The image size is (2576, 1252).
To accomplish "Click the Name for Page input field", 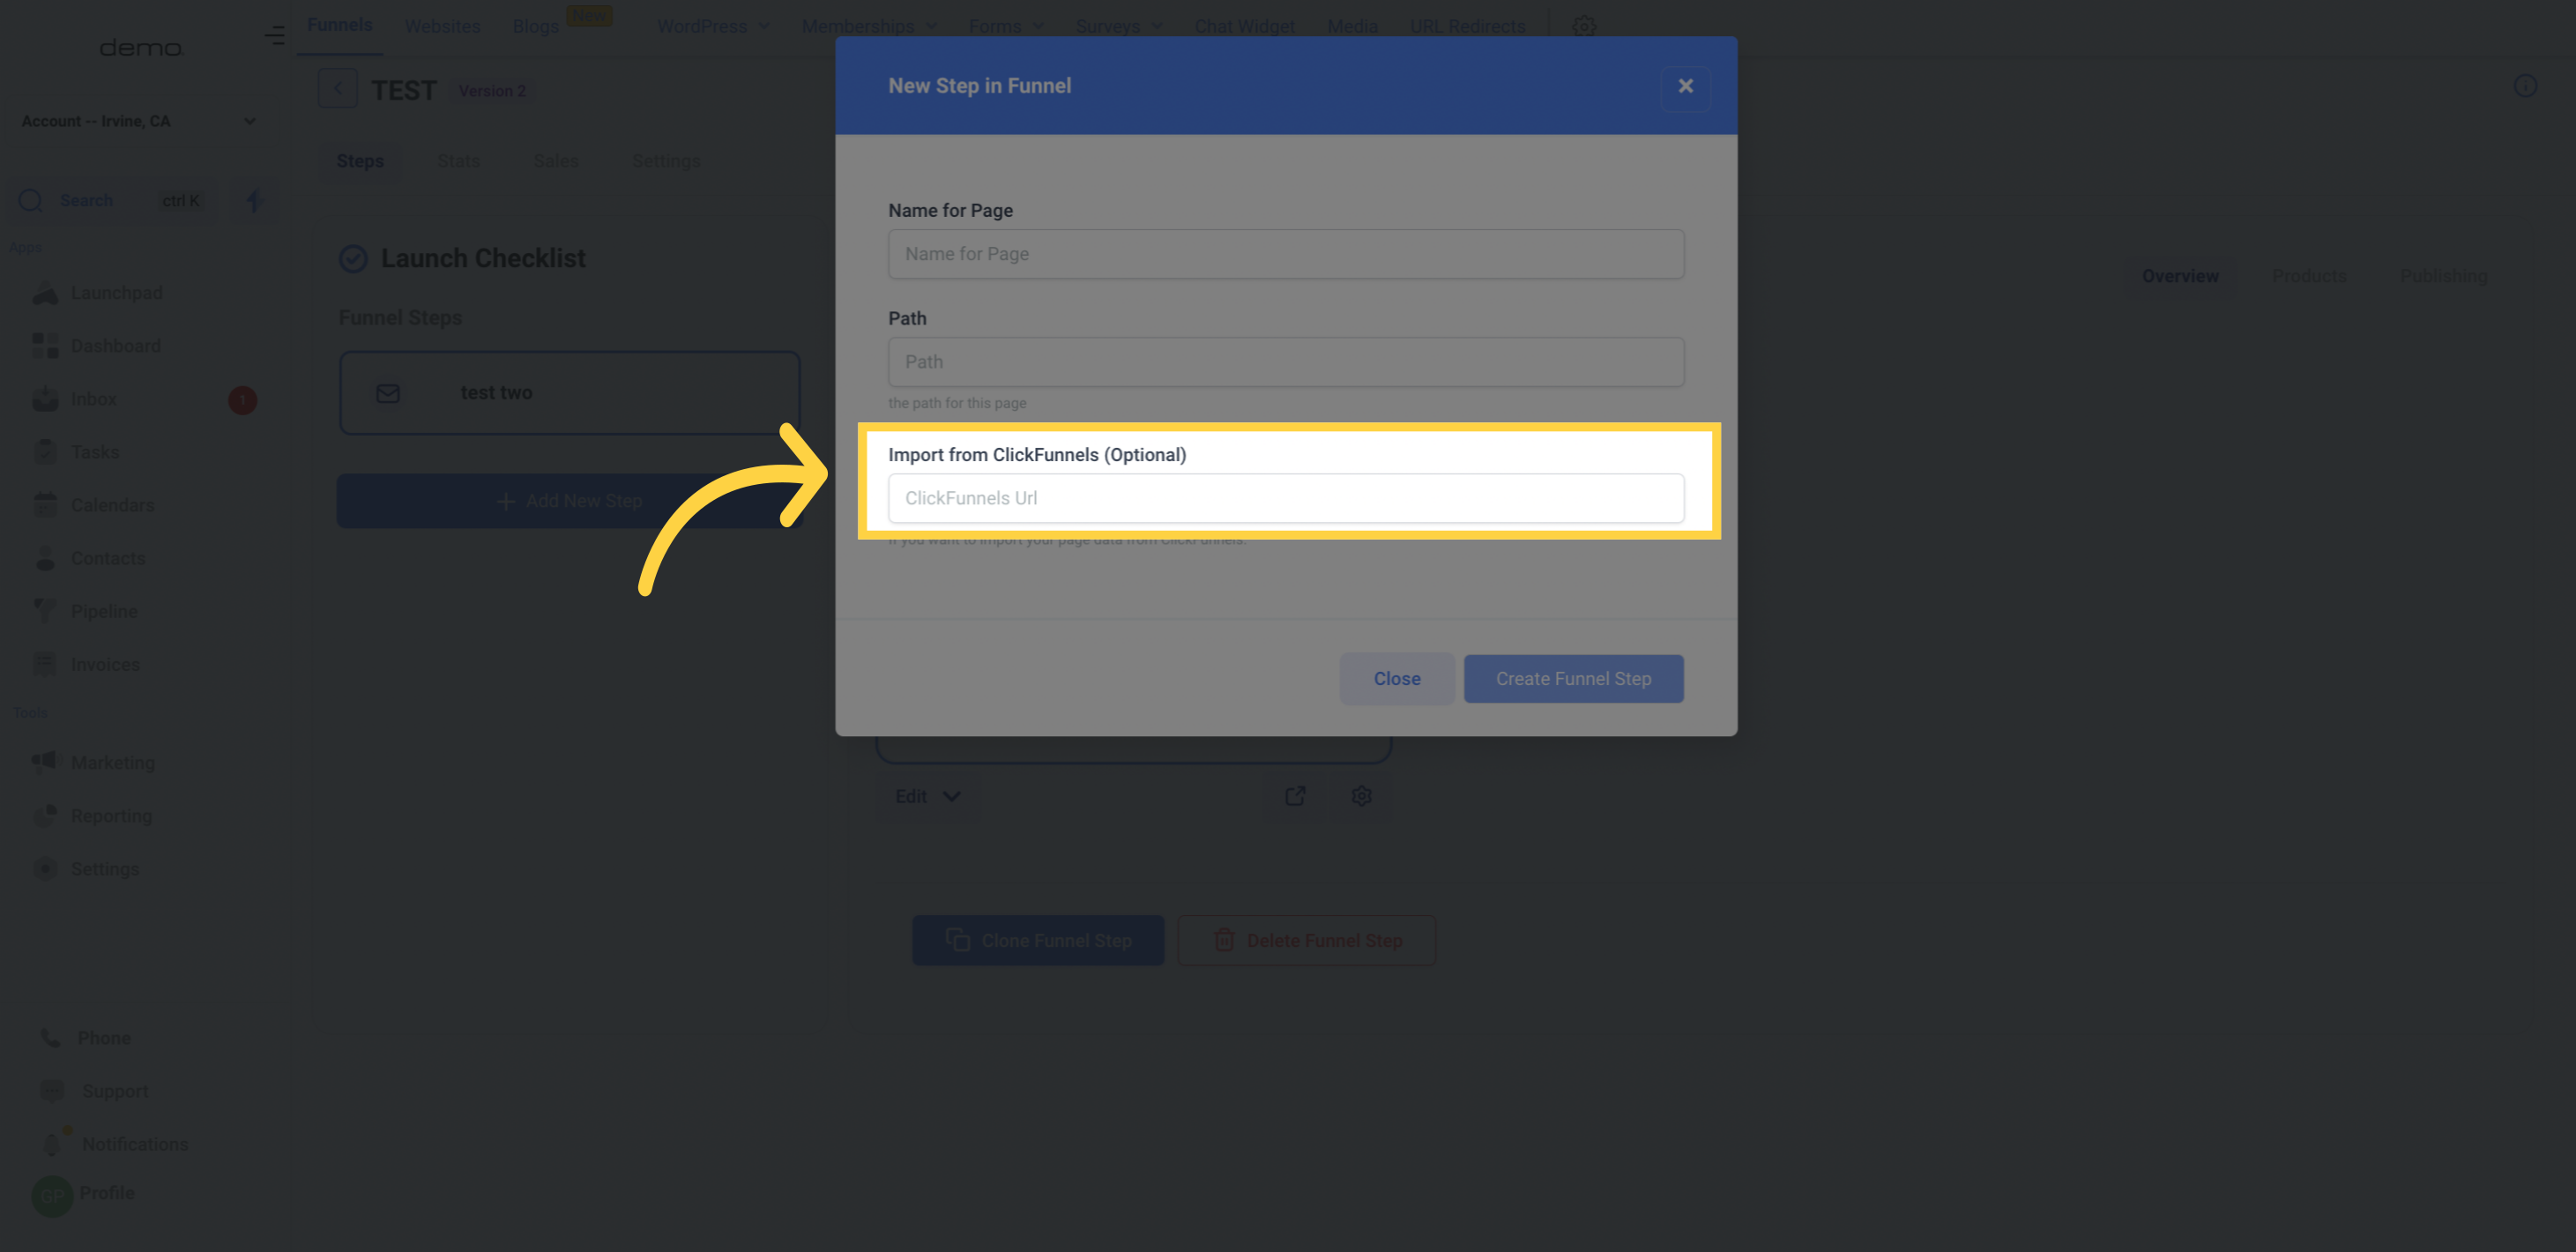I will tap(1286, 253).
